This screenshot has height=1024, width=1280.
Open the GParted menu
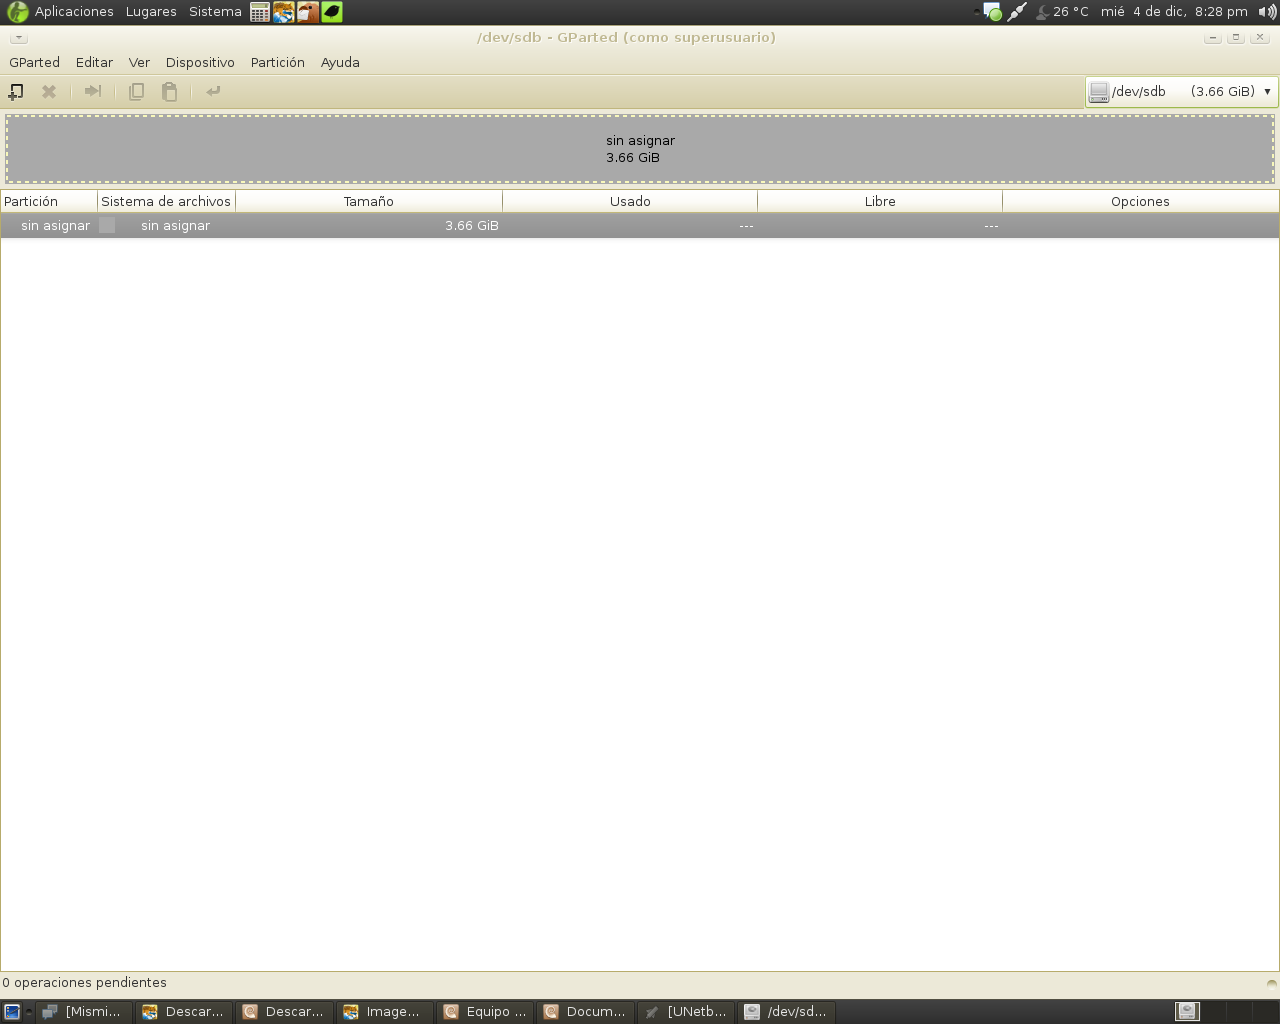35,62
